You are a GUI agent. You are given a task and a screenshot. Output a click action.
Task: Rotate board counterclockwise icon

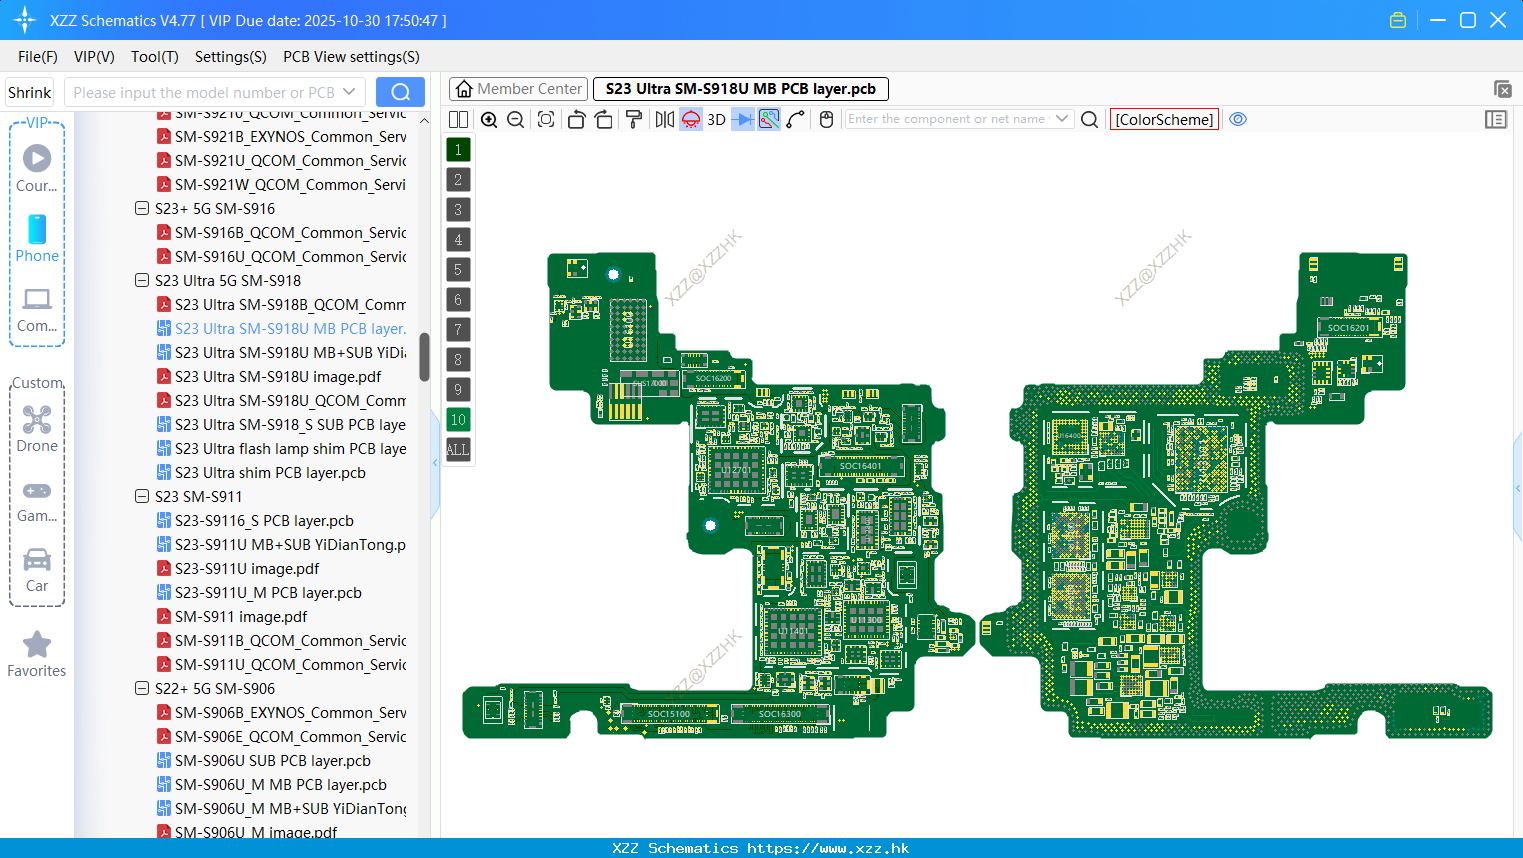click(x=576, y=120)
